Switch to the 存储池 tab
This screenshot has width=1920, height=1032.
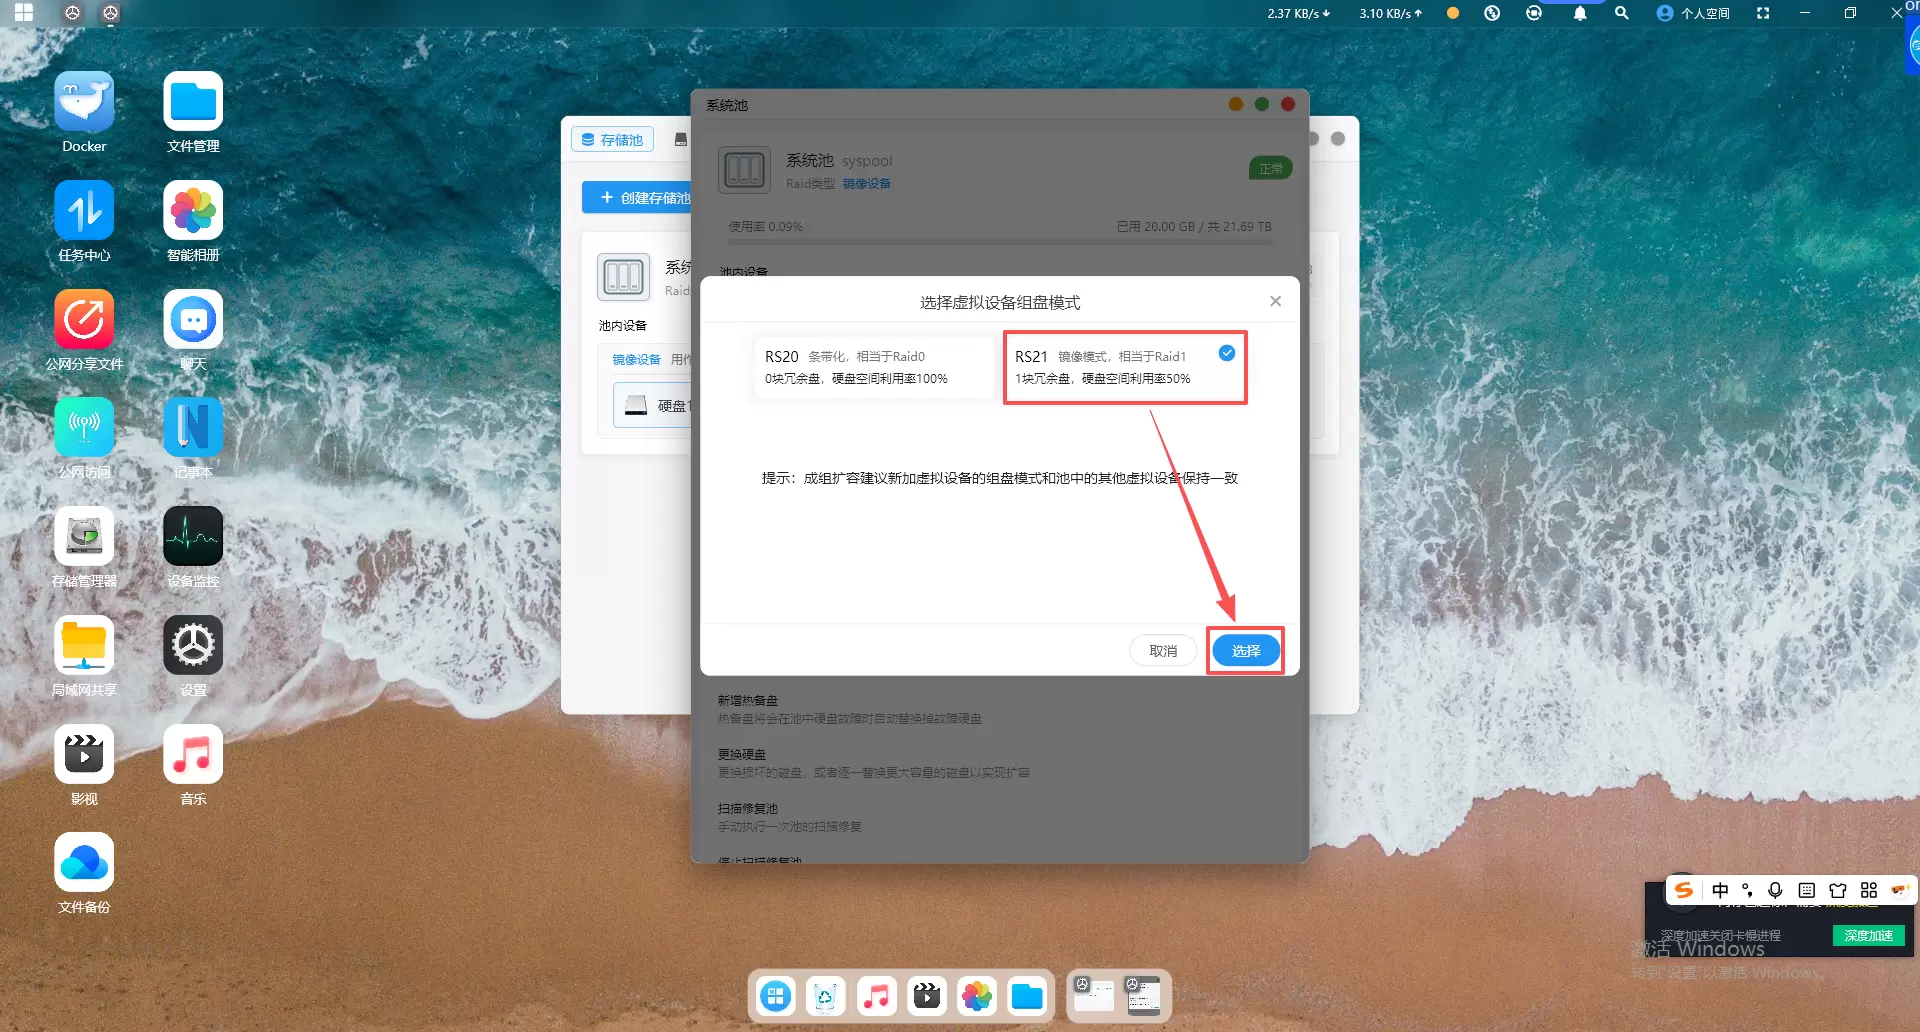pos(612,140)
